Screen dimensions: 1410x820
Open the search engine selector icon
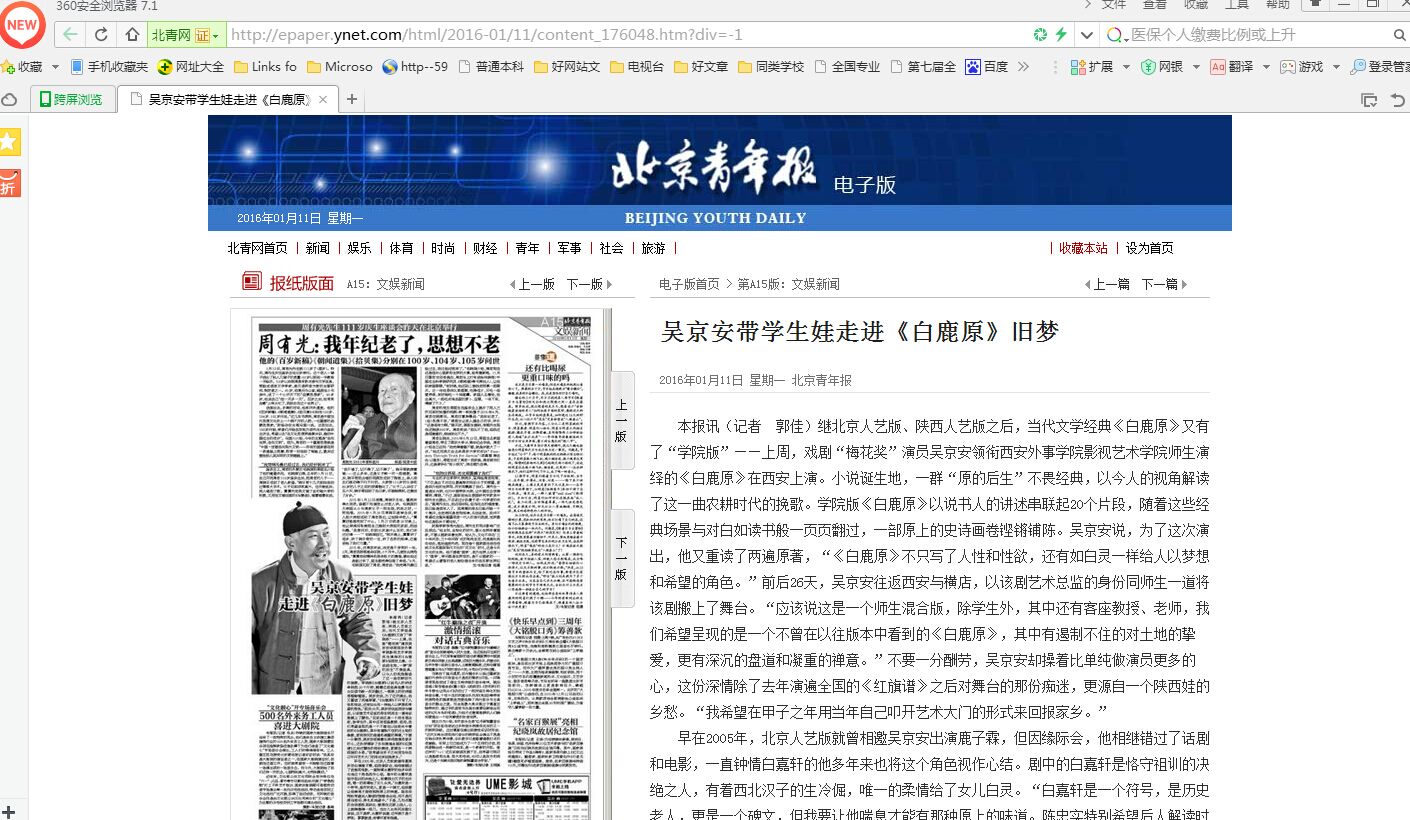(x=1116, y=35)
